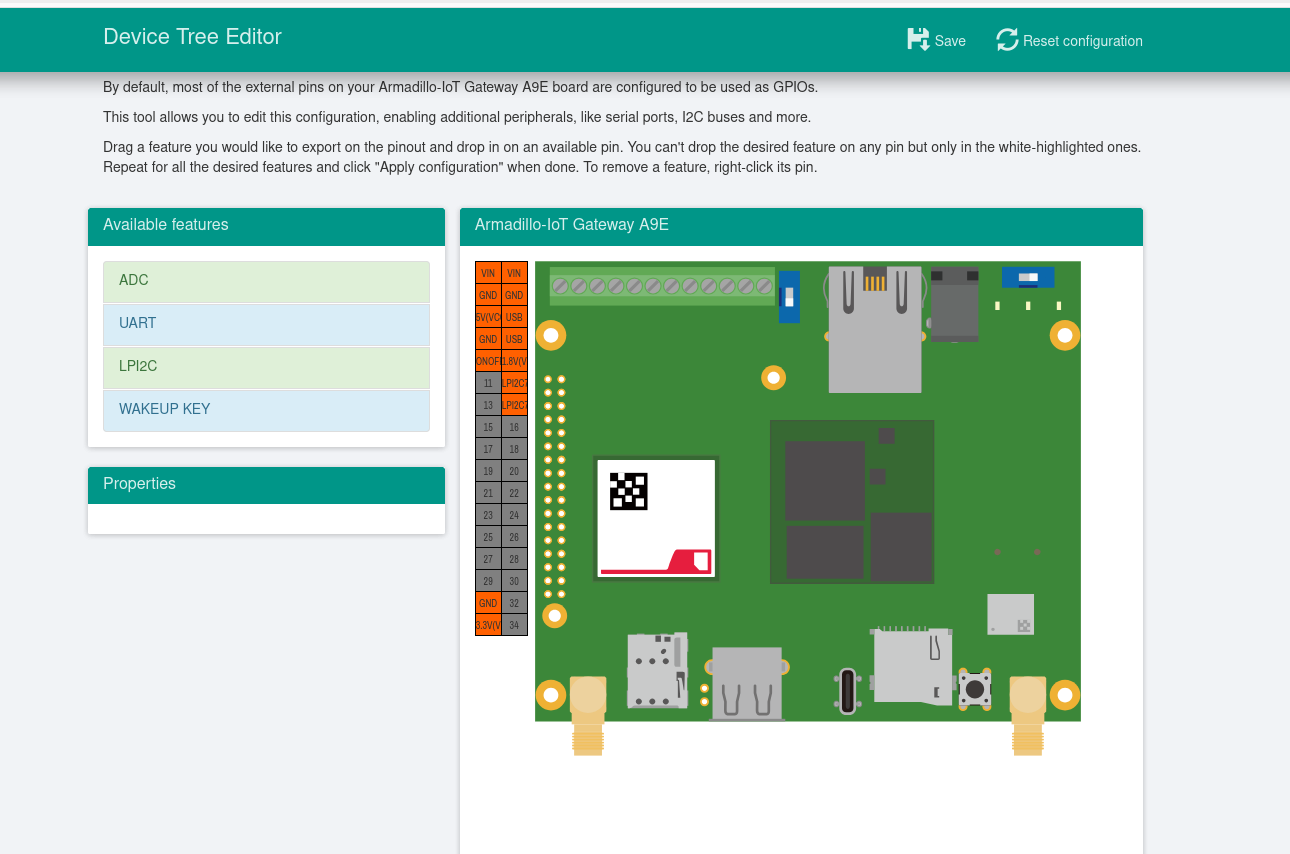Select the UART feature
The width and height of the screenshot is (1290, 854).
[266, 324]
